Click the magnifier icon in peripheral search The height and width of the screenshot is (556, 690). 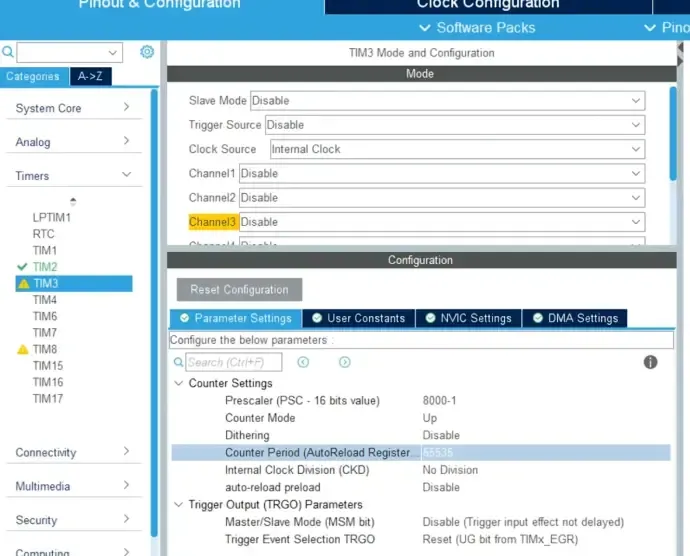click(x=9, y=52)
